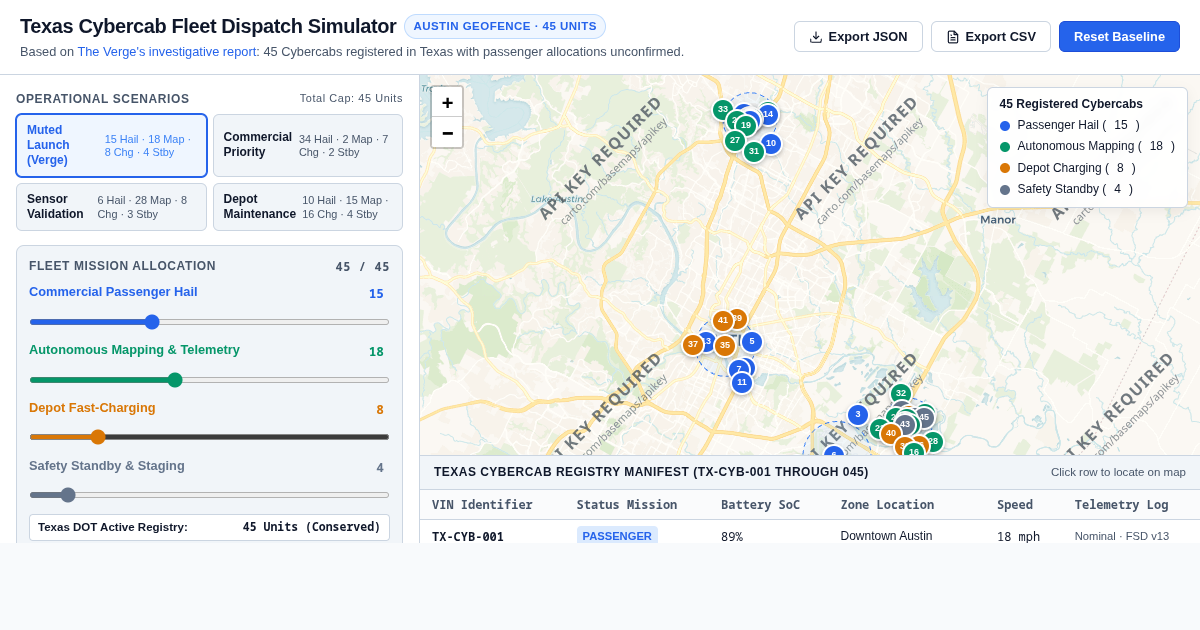This screenshot has width=1200, height=630.
Task: Select gray map marker 45
Action: pyautogui.click(x=924, y=418)
